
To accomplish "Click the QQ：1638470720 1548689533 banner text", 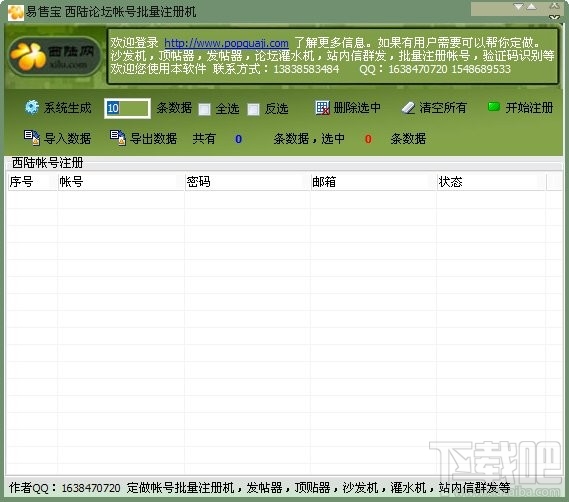I will [x=435, y=69].
